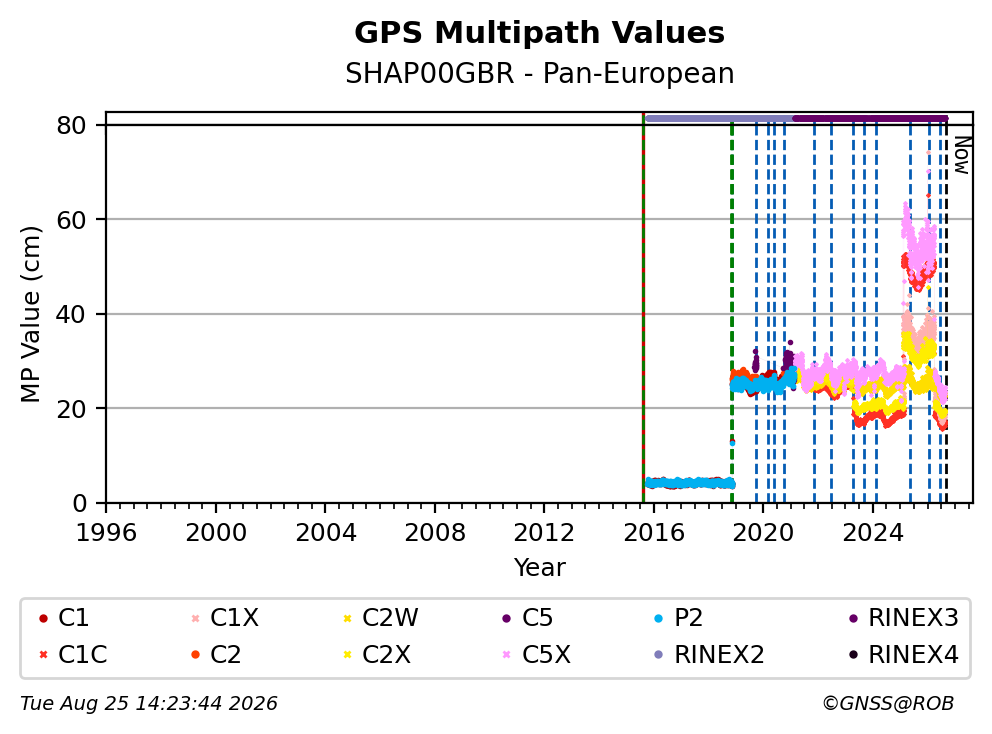Screen dimensions: 992x734
Task: Click the blue P2 legend dot
Action: tap(659, 618)
